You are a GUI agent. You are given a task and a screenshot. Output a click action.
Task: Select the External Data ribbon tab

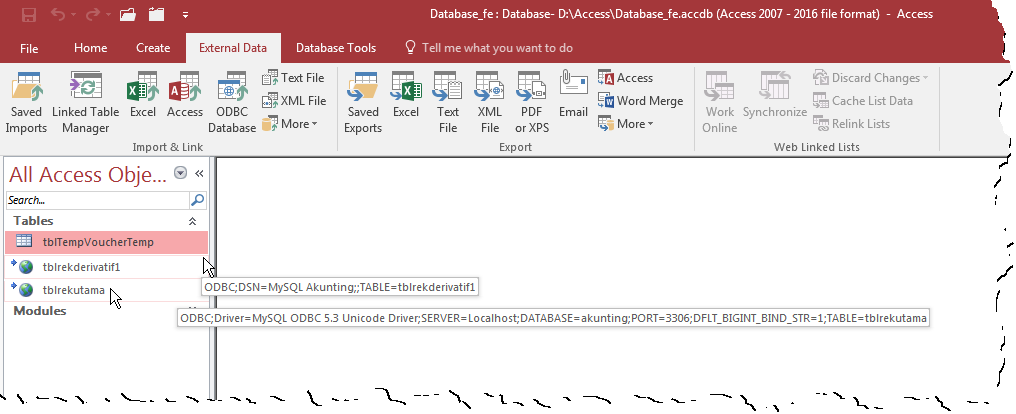point(233,48)
